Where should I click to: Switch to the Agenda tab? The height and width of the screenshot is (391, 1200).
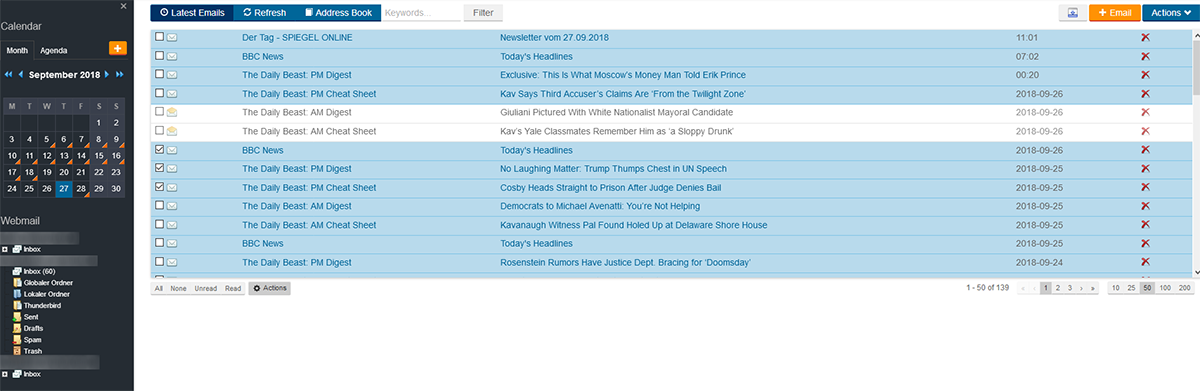[54, 49]
